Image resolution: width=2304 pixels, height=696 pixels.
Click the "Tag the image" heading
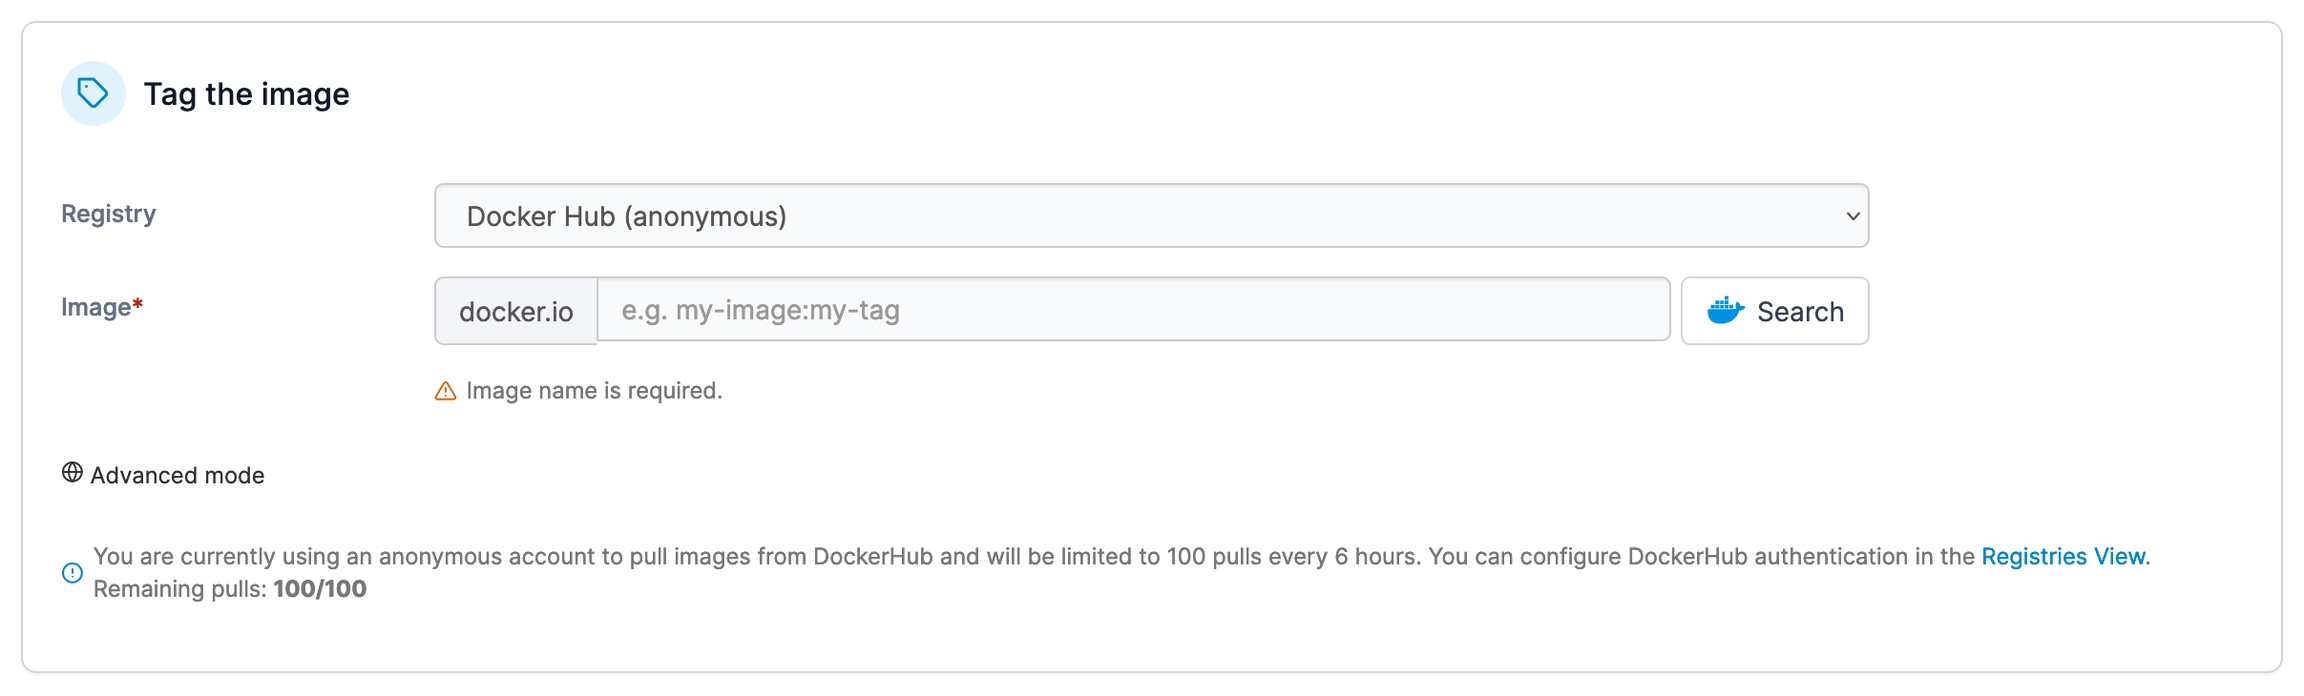(246, 94)
